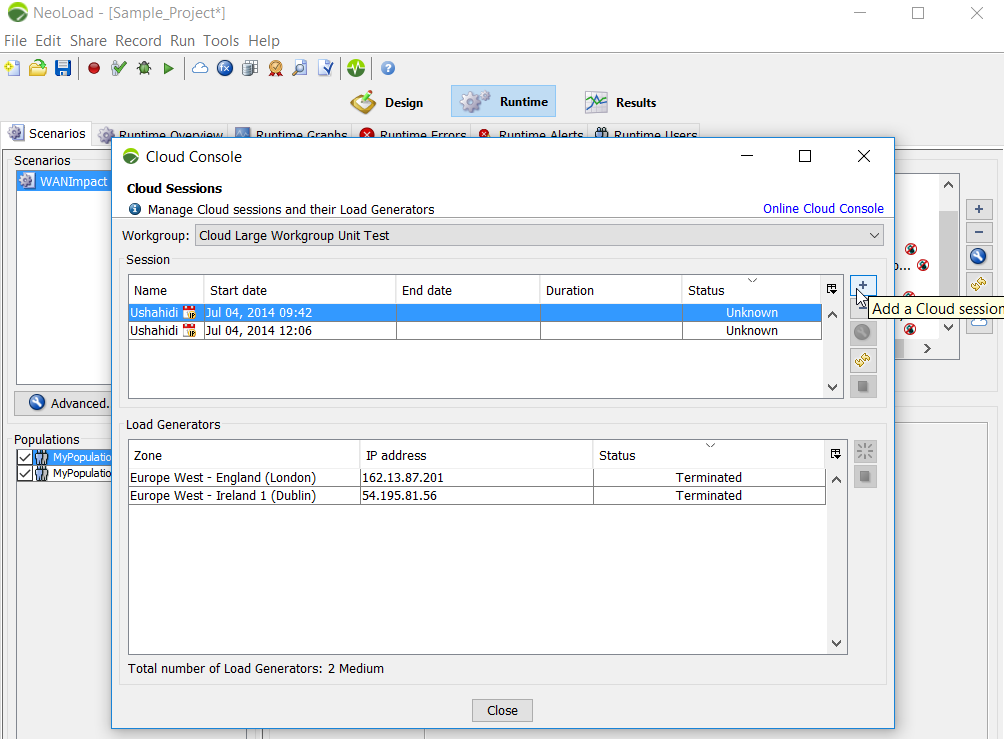This screenshot has height=739, width=1004.
Task: Click the Close button in the dialog
Action: tap(502, 710)
